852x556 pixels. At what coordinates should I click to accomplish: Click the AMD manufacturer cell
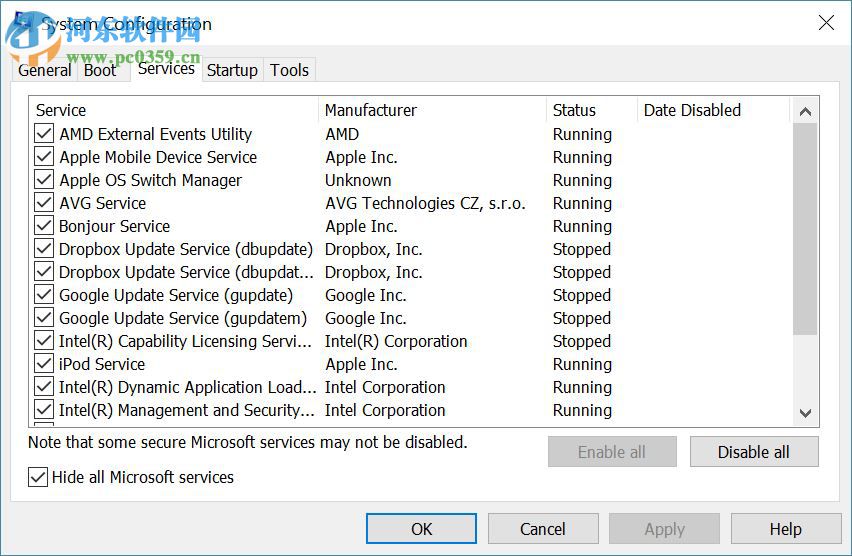click(x=342, y=134)
